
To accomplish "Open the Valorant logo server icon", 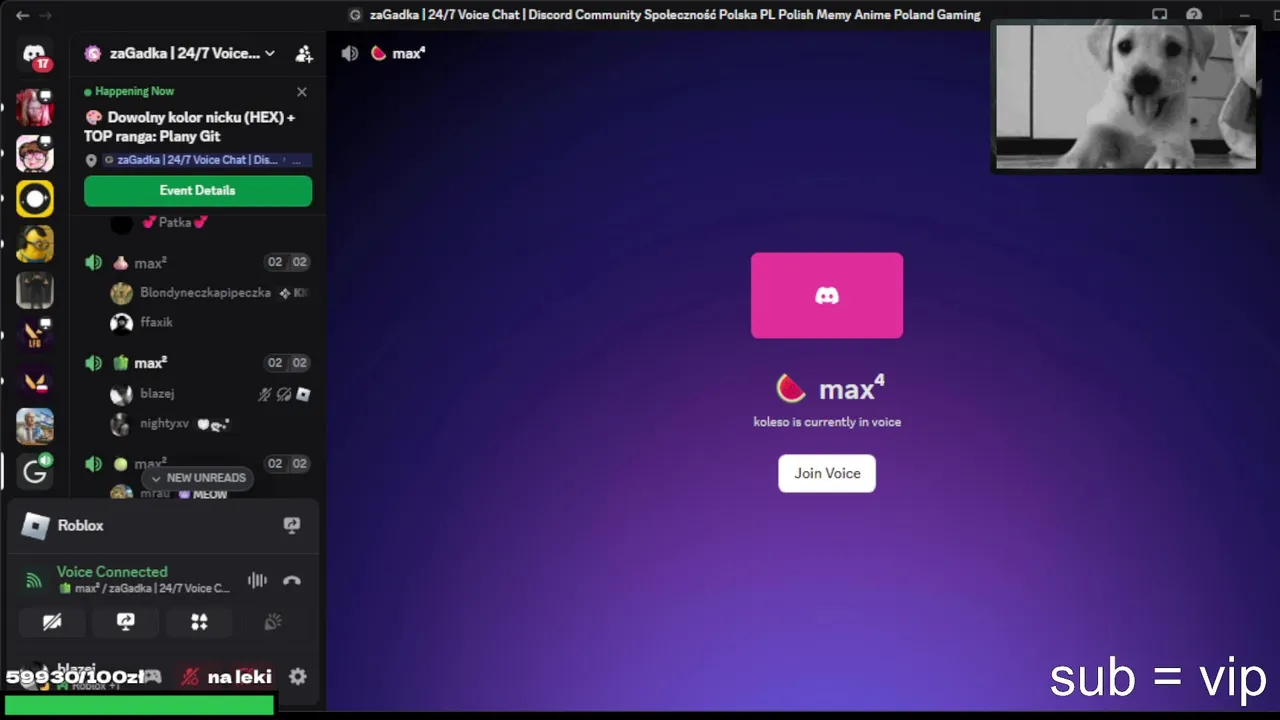I will tap(35, 381).
